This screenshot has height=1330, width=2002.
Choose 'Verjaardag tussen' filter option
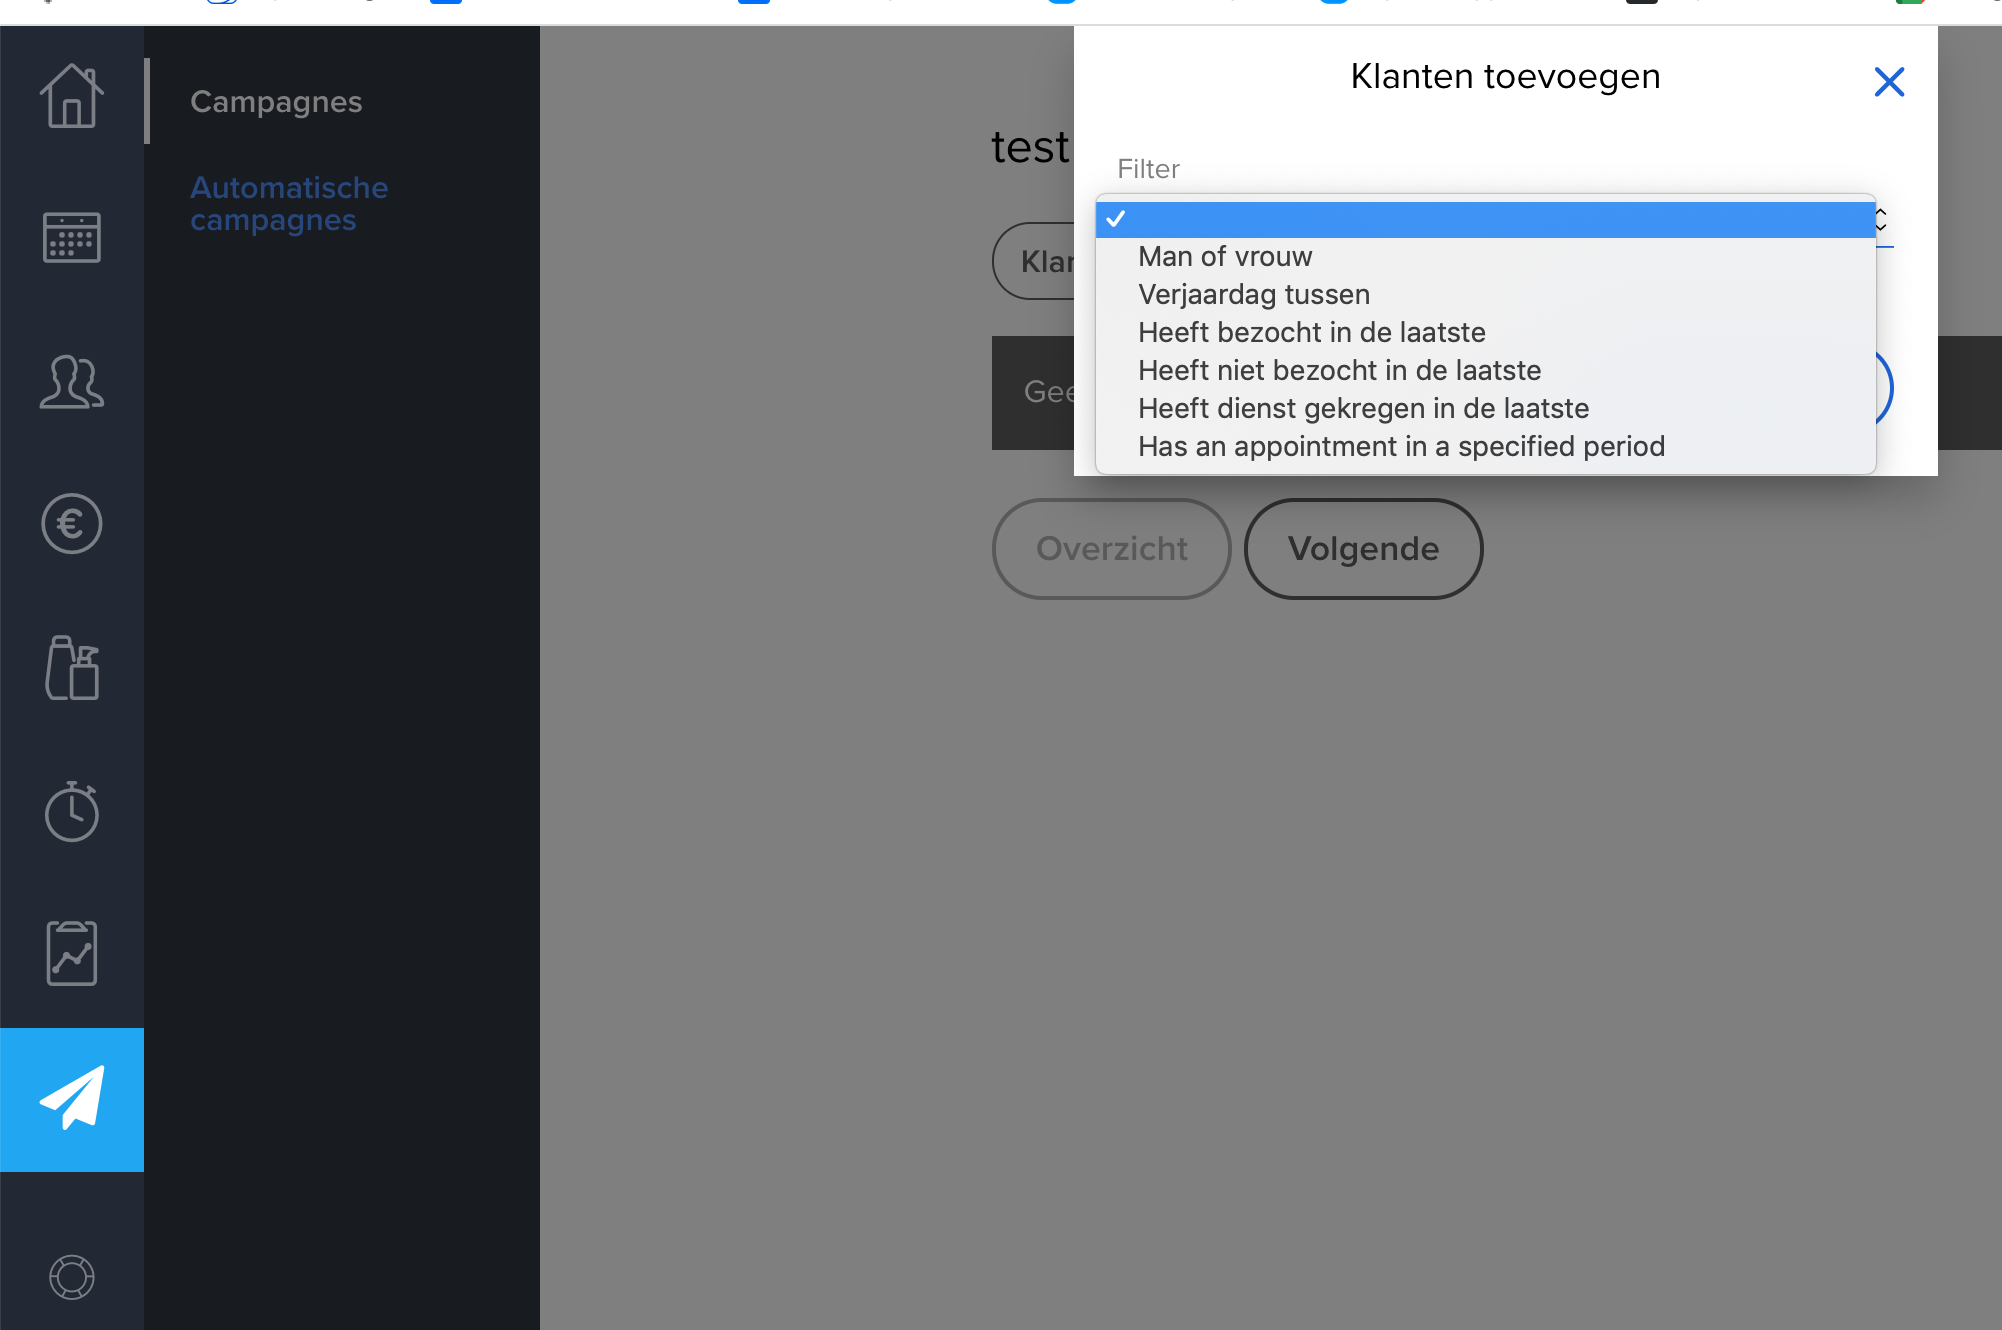pyautogui.click(x=1485, y=295)
